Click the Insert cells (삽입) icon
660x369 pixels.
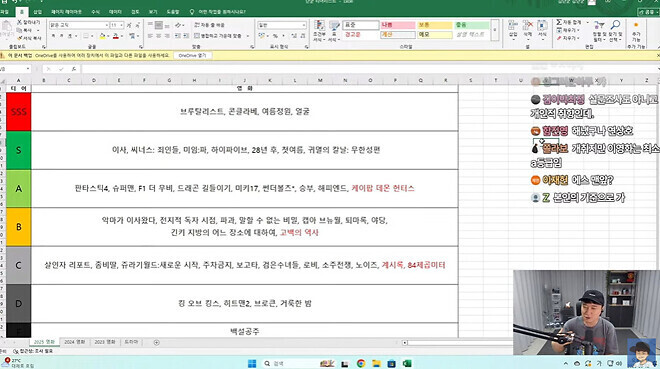513,25
